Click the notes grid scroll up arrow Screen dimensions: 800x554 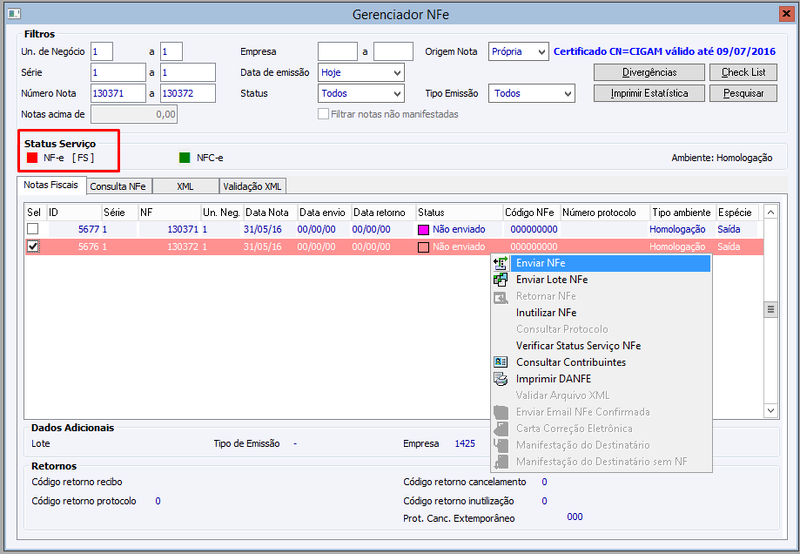pyautogui.click(x=770, y=212)
